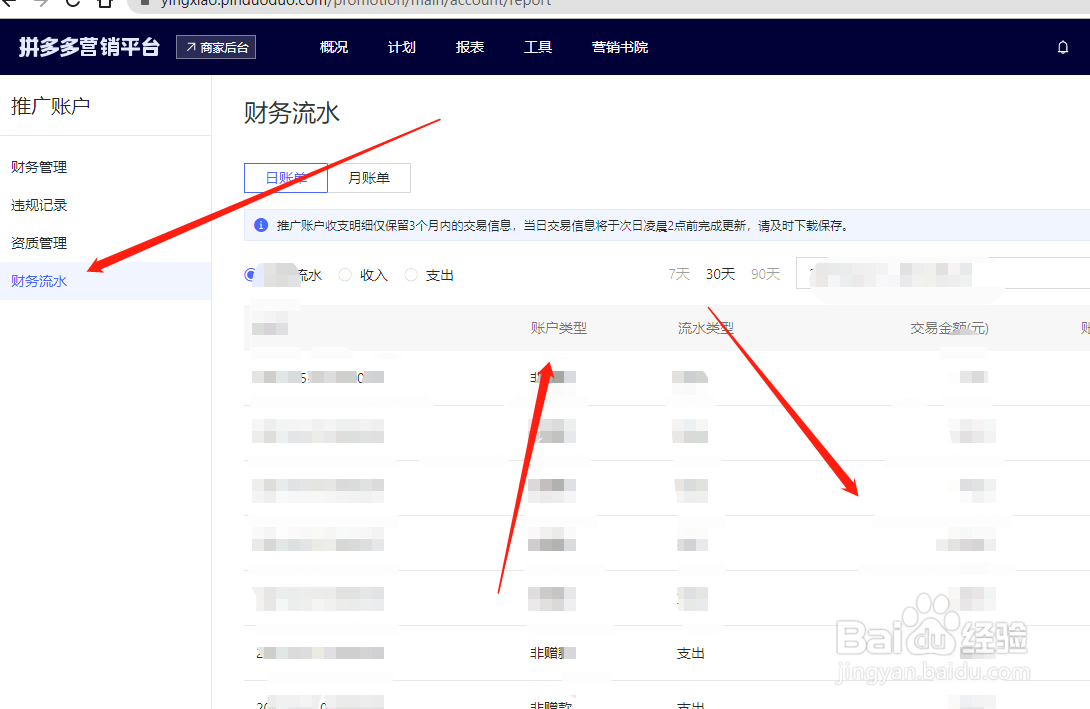Switch to the 月账单 tab
The image size is (1090, 709).
click(369, 178)
